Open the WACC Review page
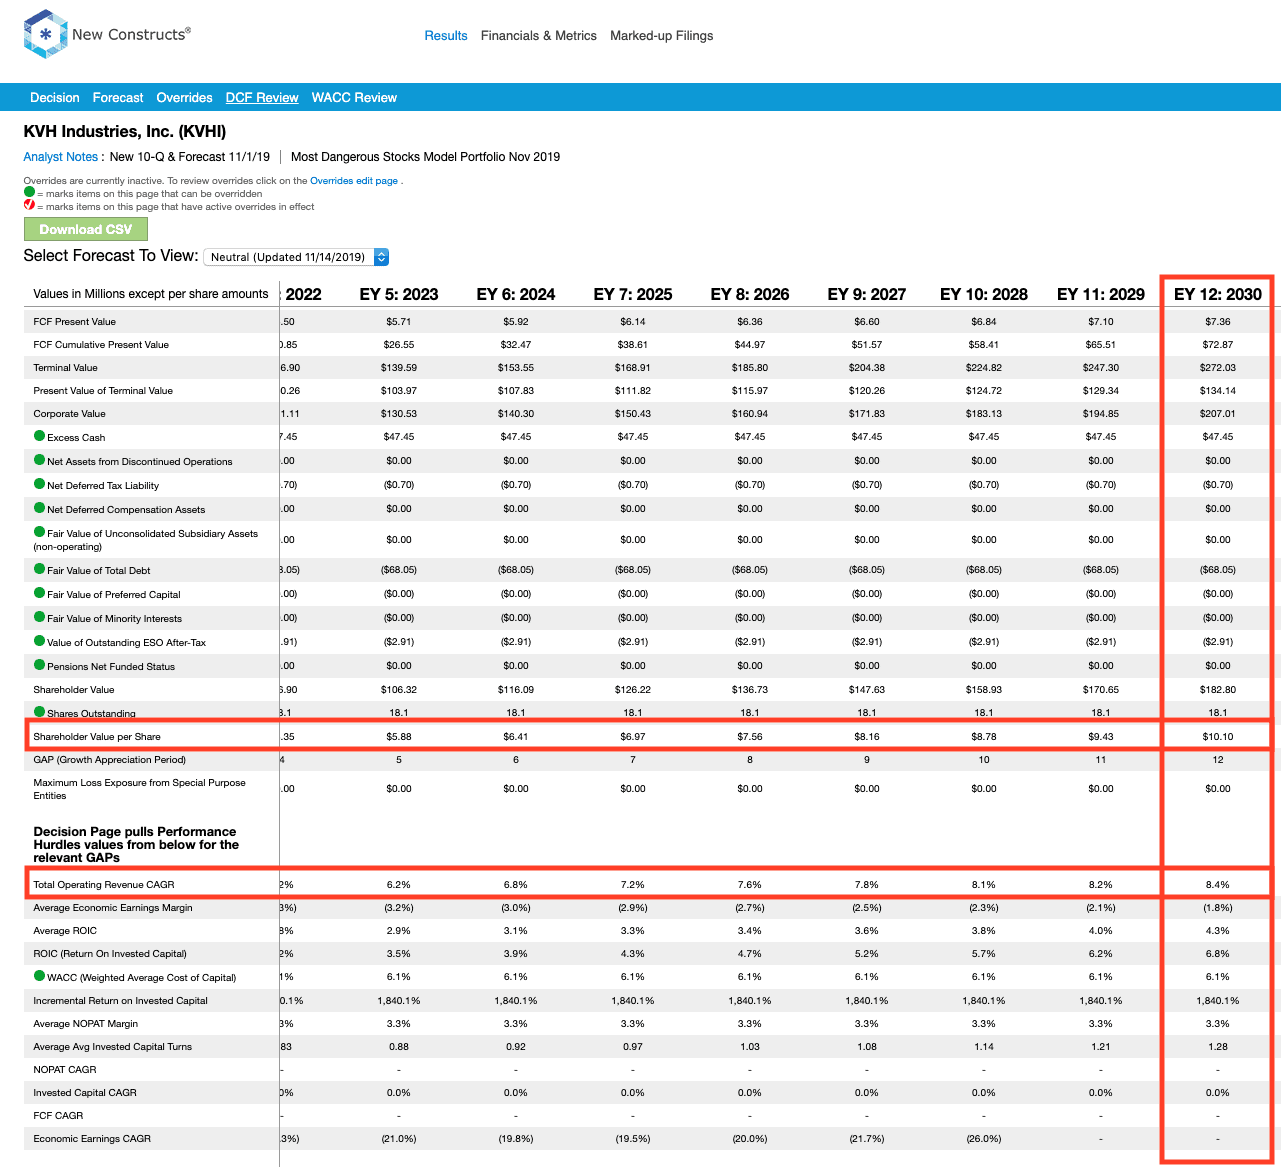The image size is (1281, 1167). [x=354, y=98]
